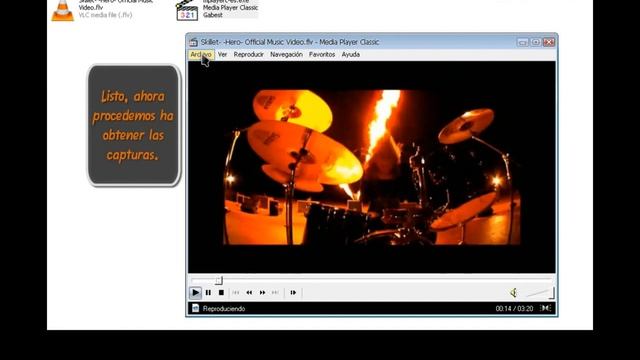
Task: Click the fast forward (increase speed) button
Action: (x=262, y=293)
